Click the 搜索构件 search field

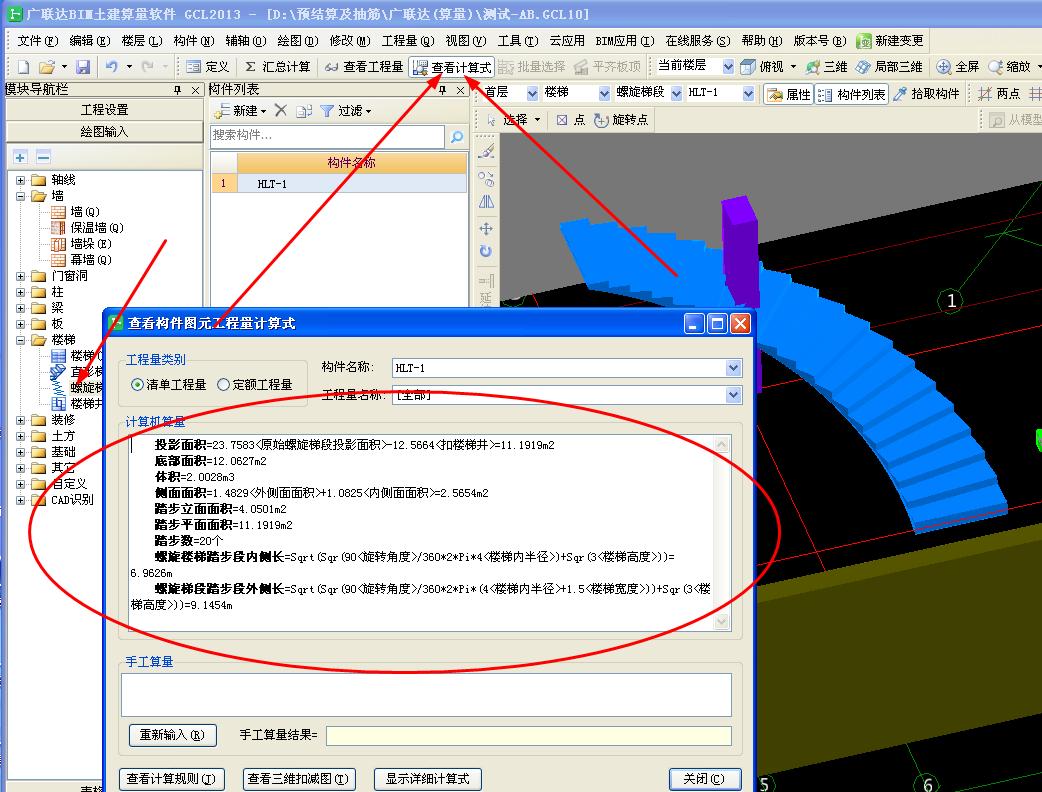pyautogui.click(x=328, y=136)
